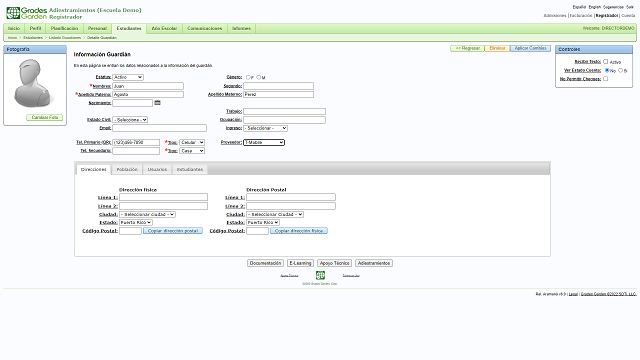Viewport: 640px width, 360px height.
Task: Click the Apellido Materno input field
Action: [x=279, y=94]
